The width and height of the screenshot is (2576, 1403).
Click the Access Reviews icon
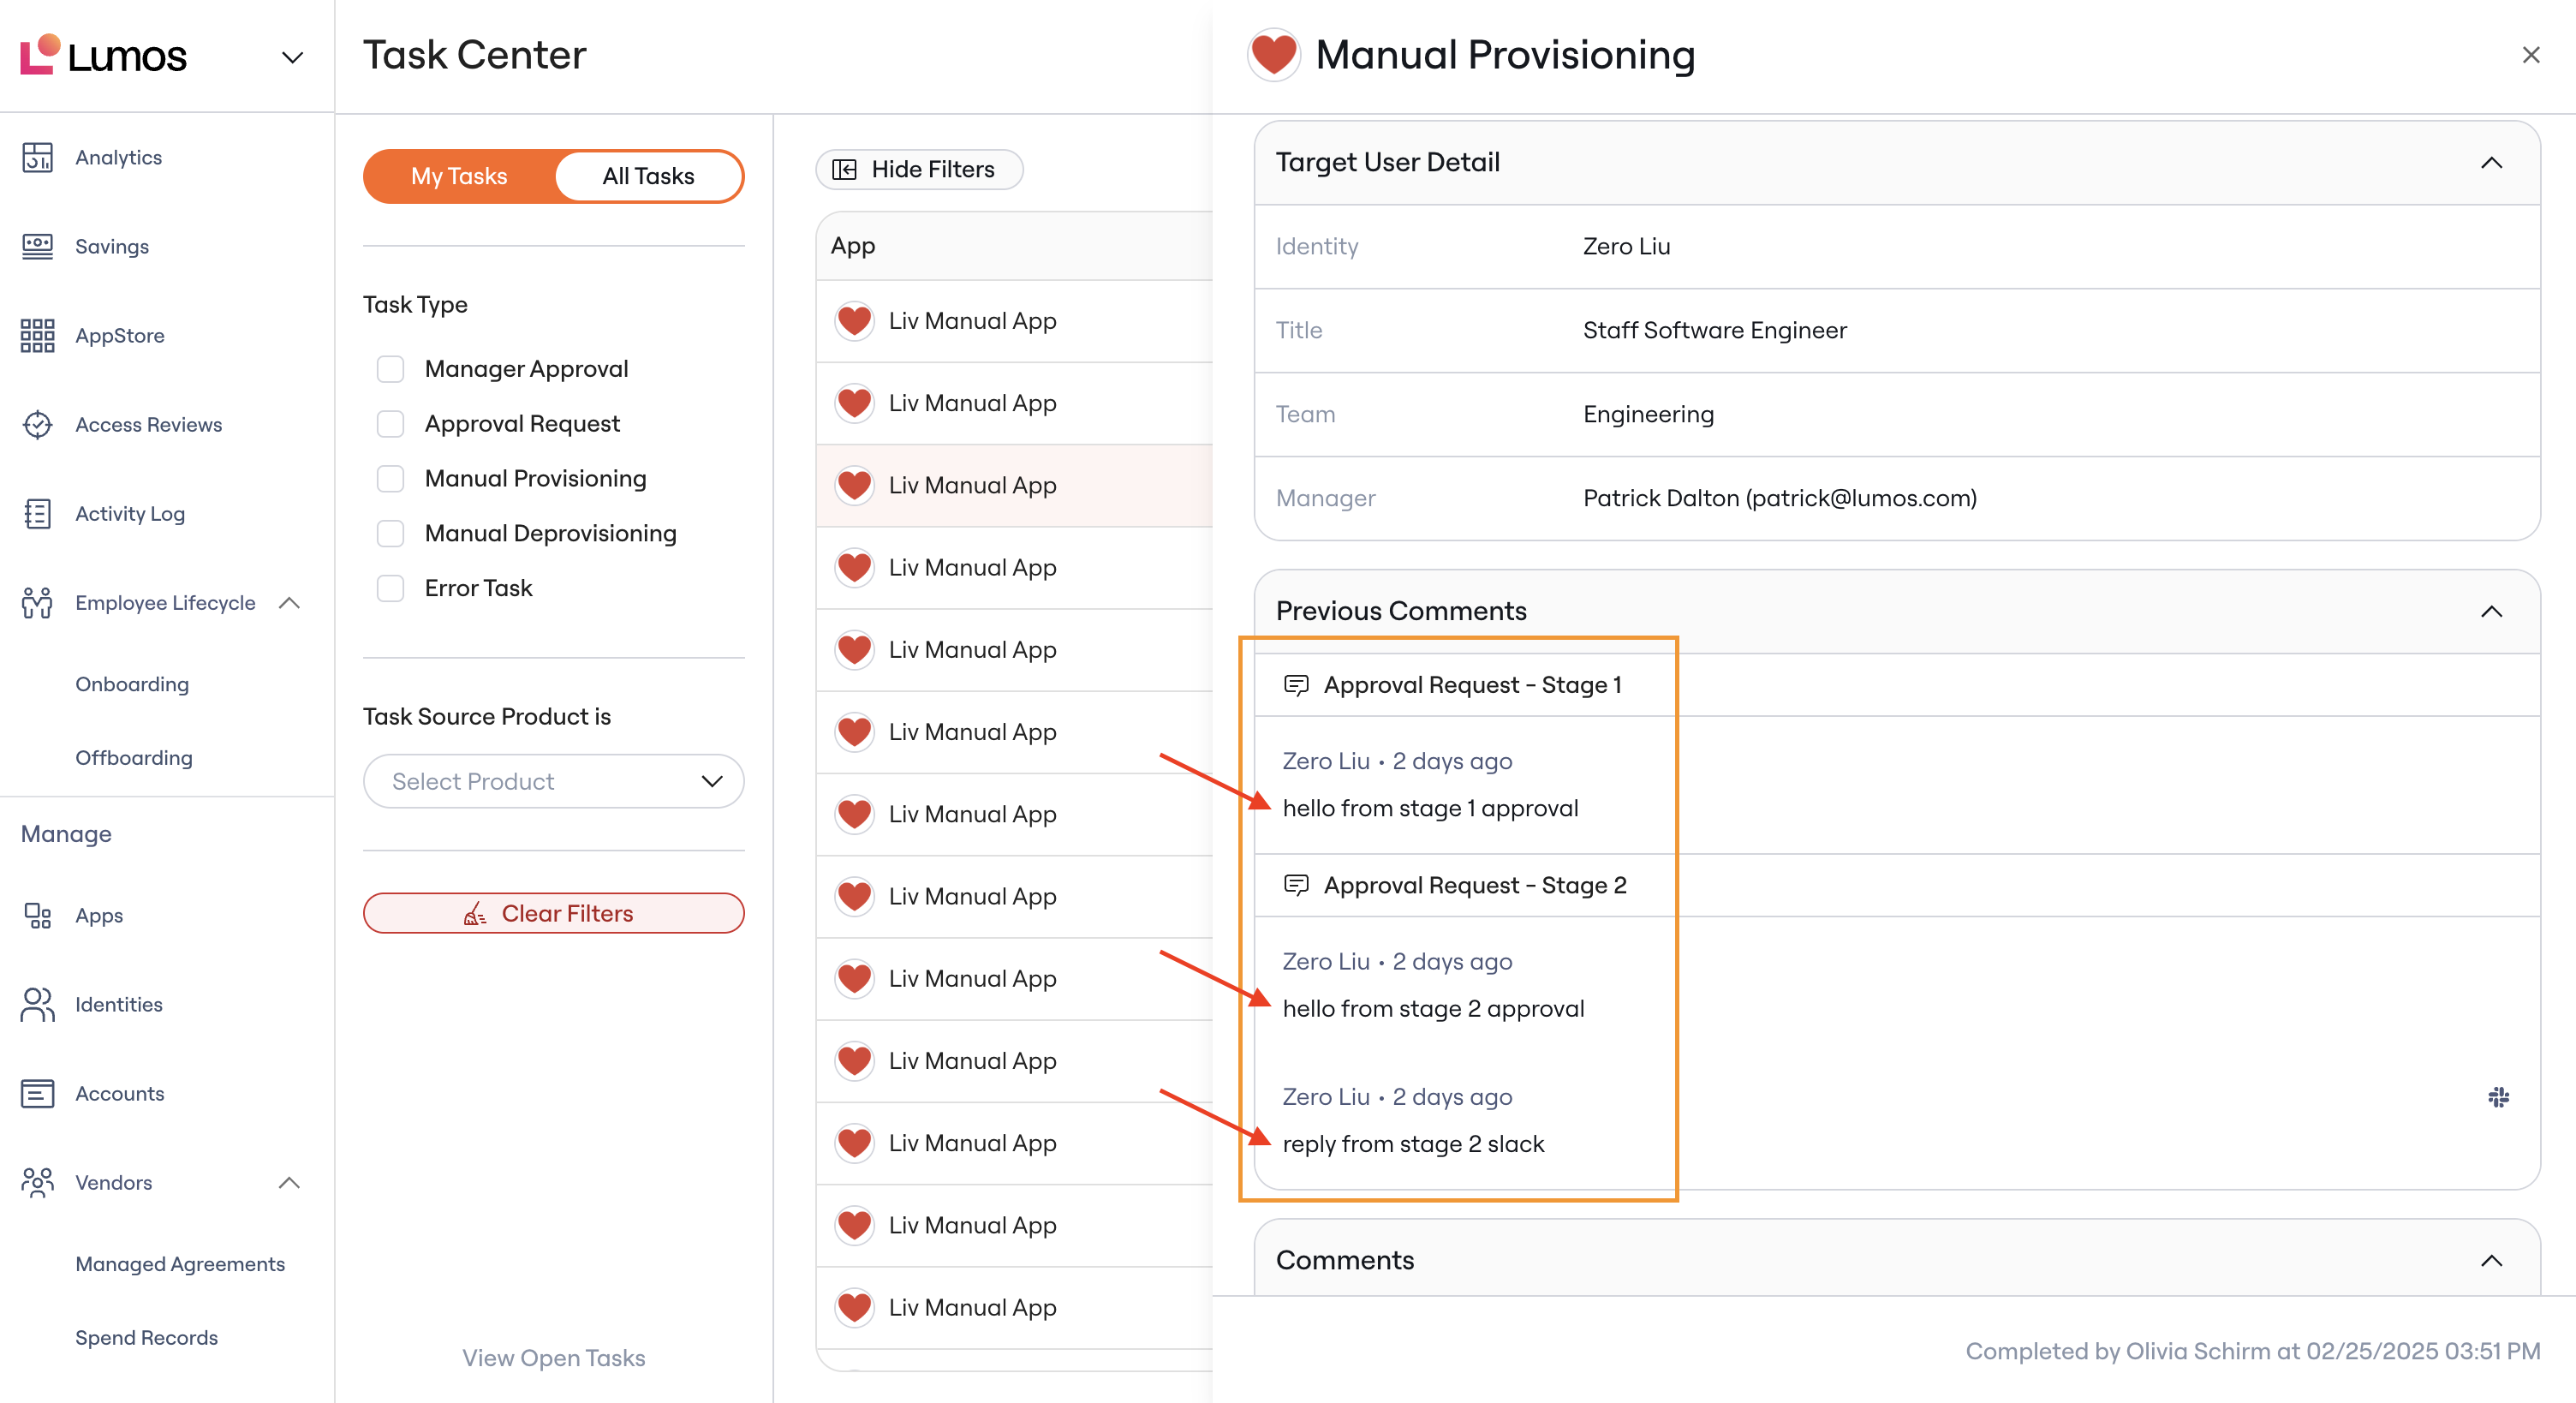pos(37,424)
